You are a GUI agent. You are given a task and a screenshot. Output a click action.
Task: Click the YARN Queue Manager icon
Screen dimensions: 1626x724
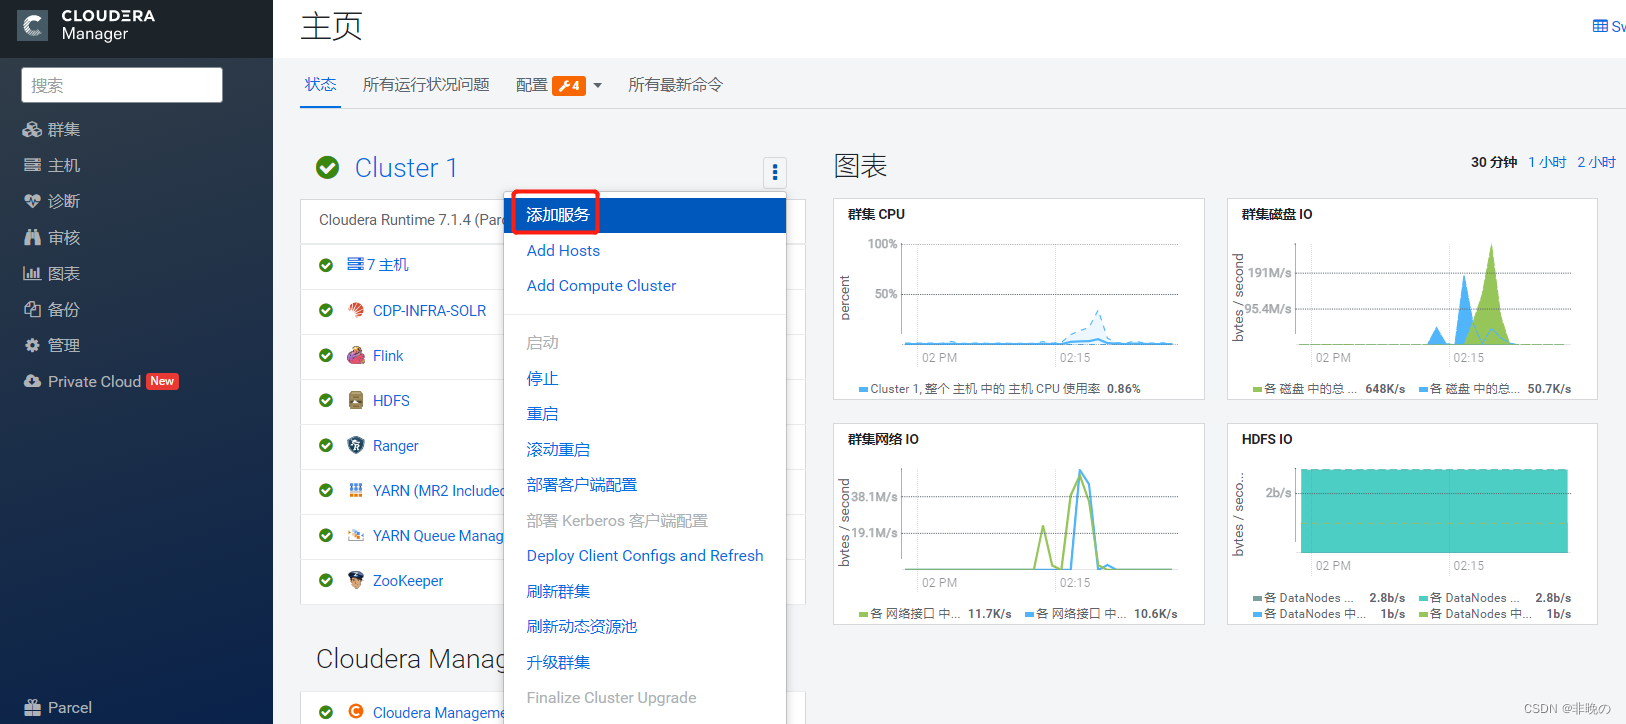tap(356, 535)
